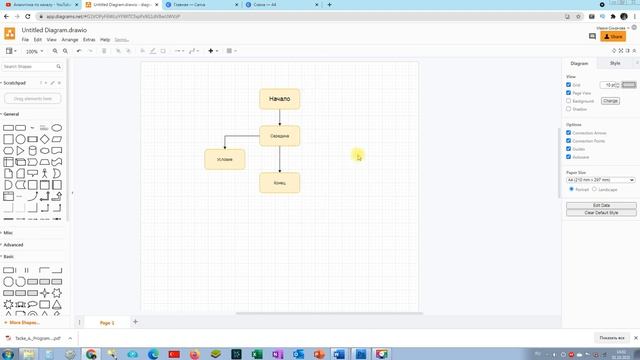Screen dimensions: 640x360
Task: Click the draw.io logo icon
Action: click(10, 33)
